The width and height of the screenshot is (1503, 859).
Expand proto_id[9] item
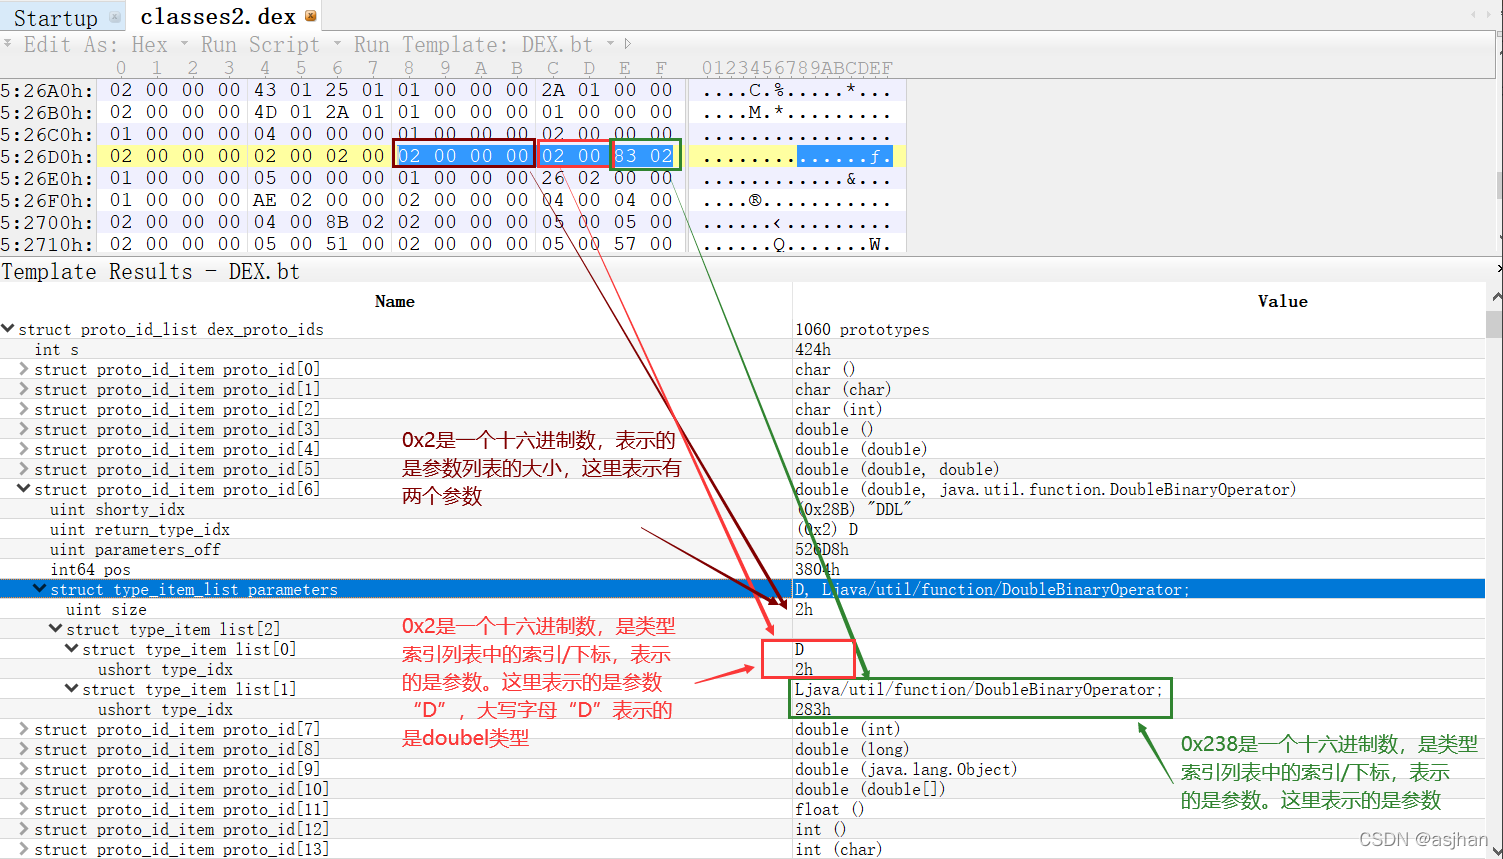(x=24, y=769)
